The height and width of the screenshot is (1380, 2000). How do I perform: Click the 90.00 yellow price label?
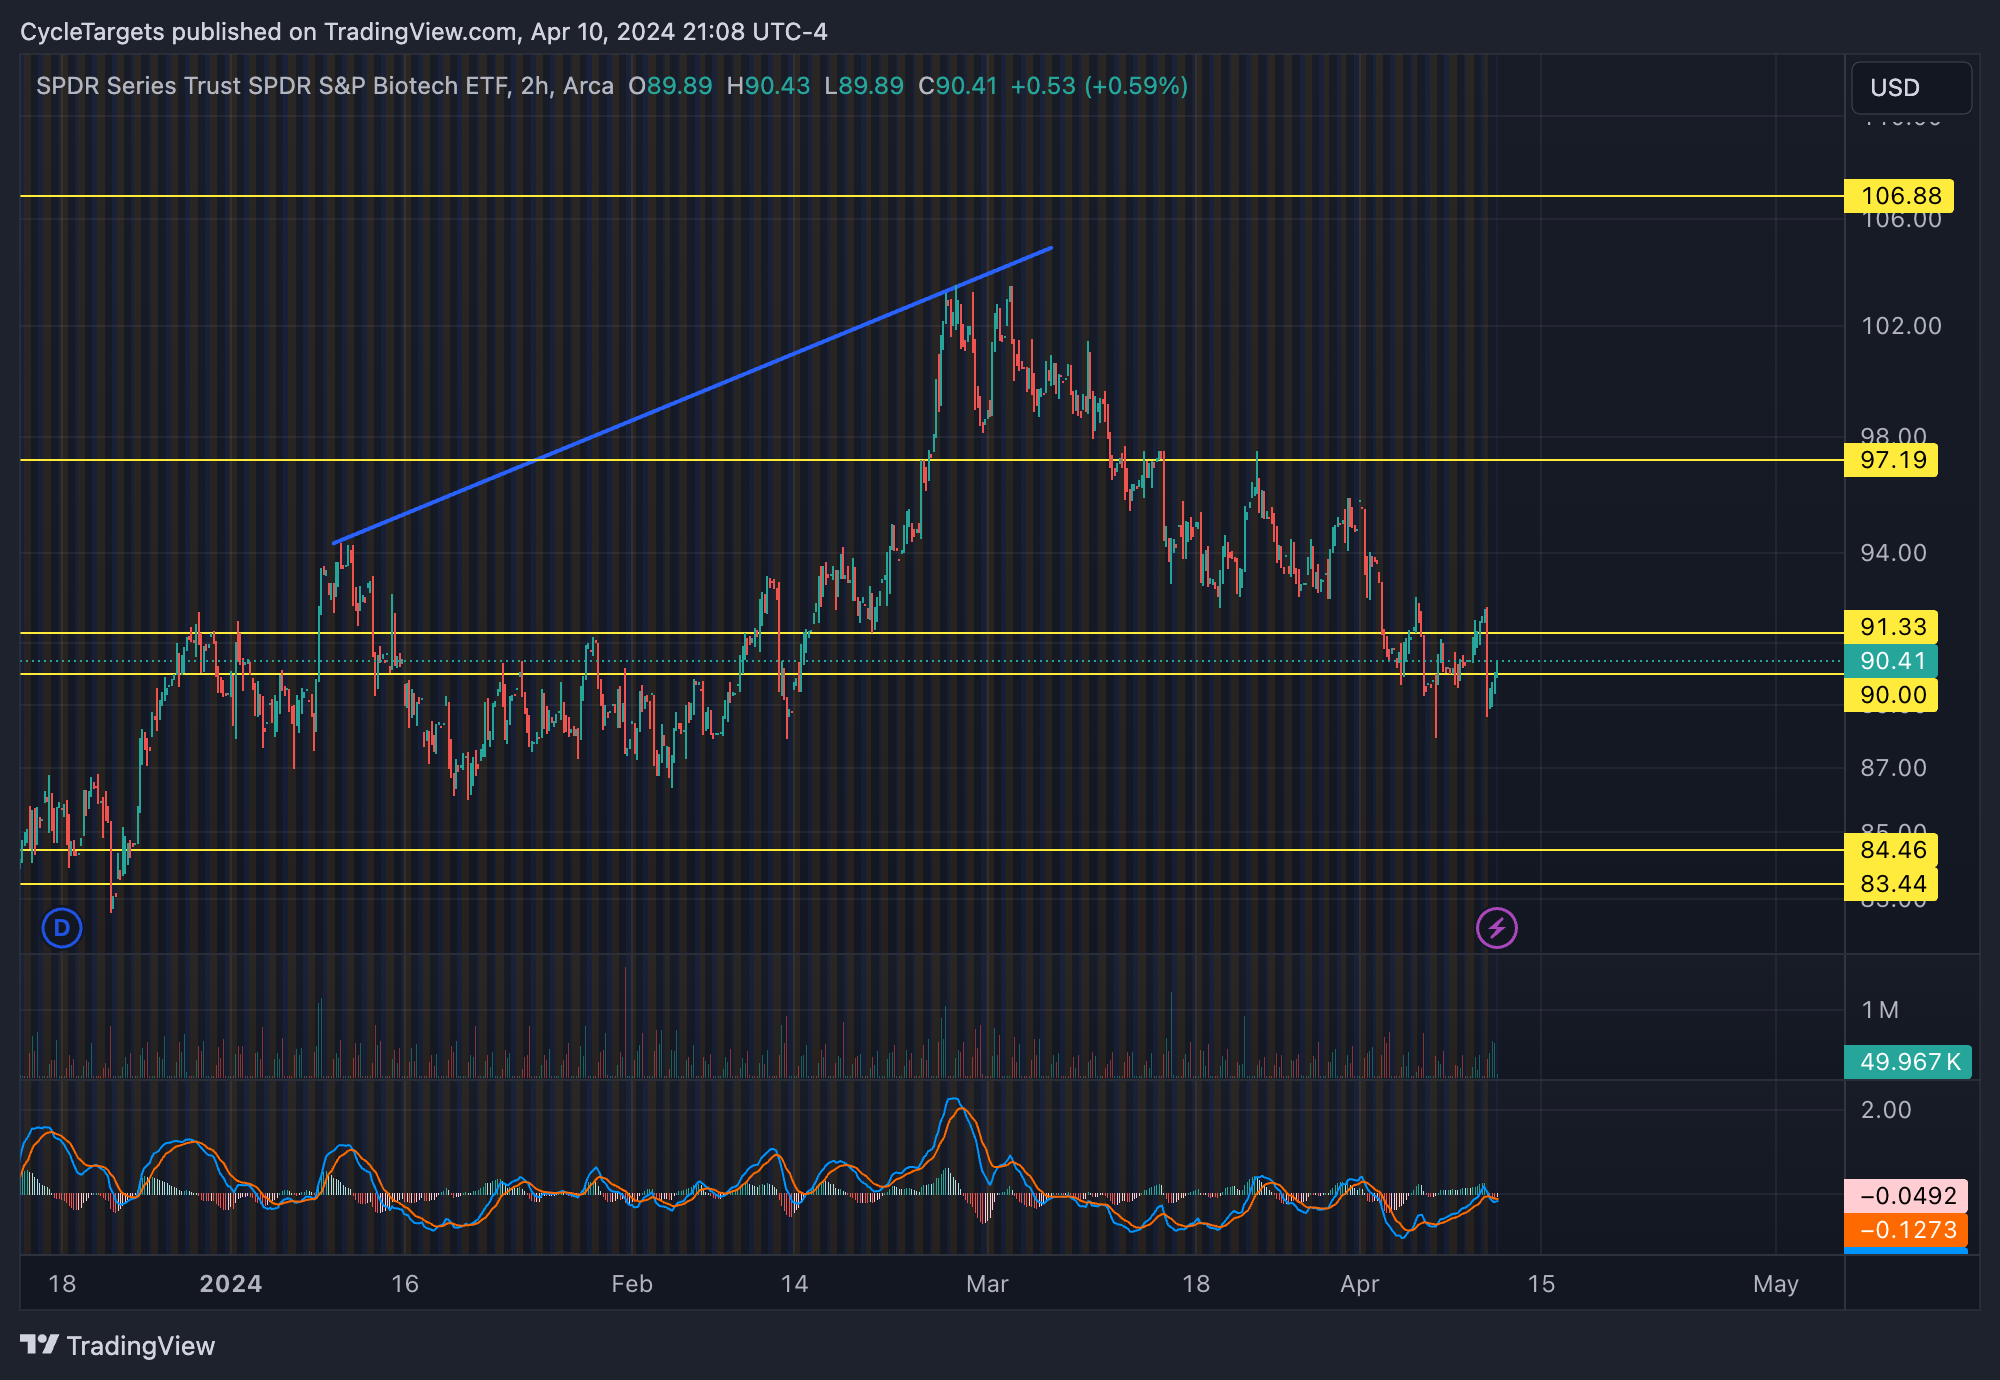coord(1891,695)
